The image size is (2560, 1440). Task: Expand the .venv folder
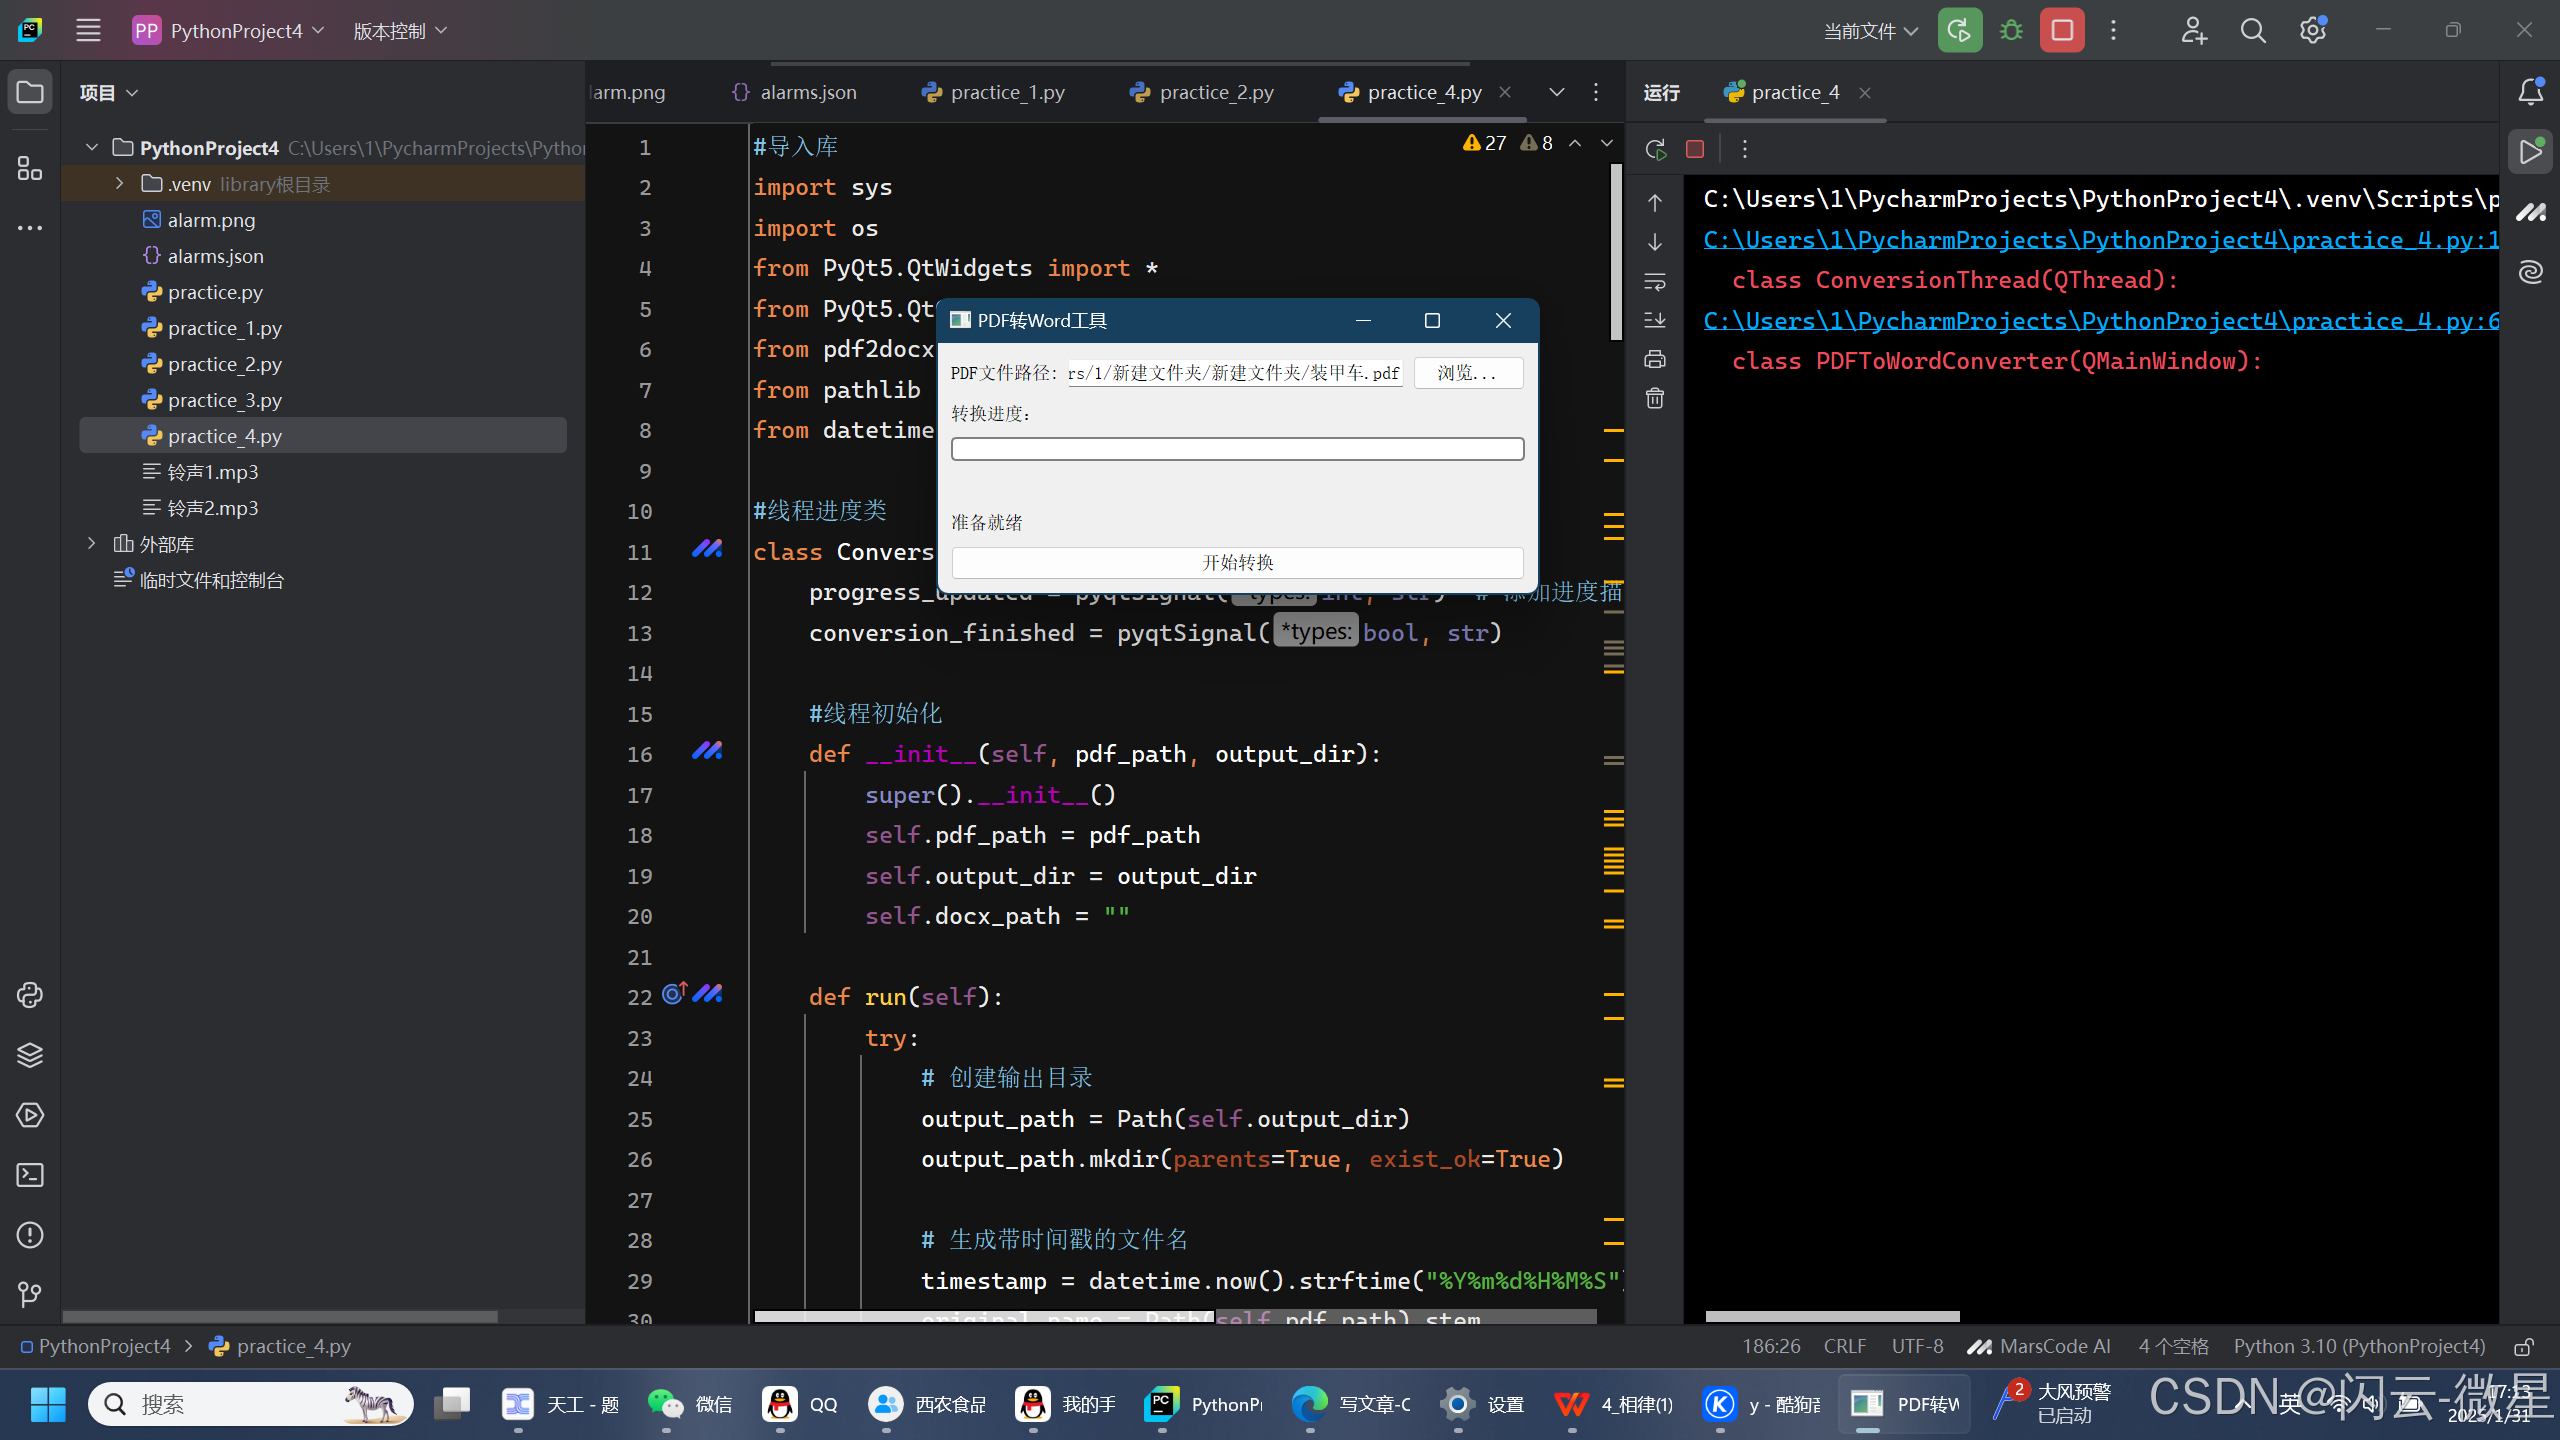pos(119,183)
